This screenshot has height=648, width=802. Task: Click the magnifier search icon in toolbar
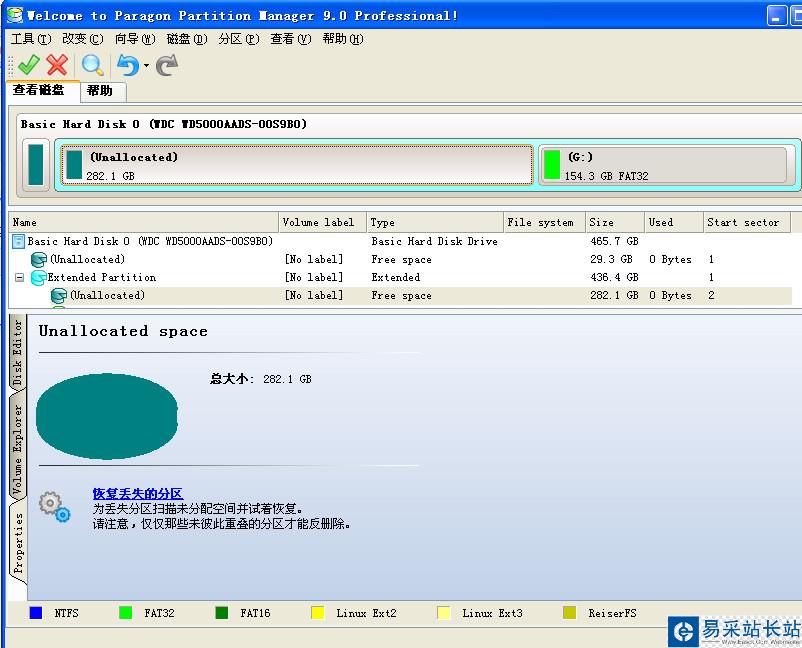point(93,65)
